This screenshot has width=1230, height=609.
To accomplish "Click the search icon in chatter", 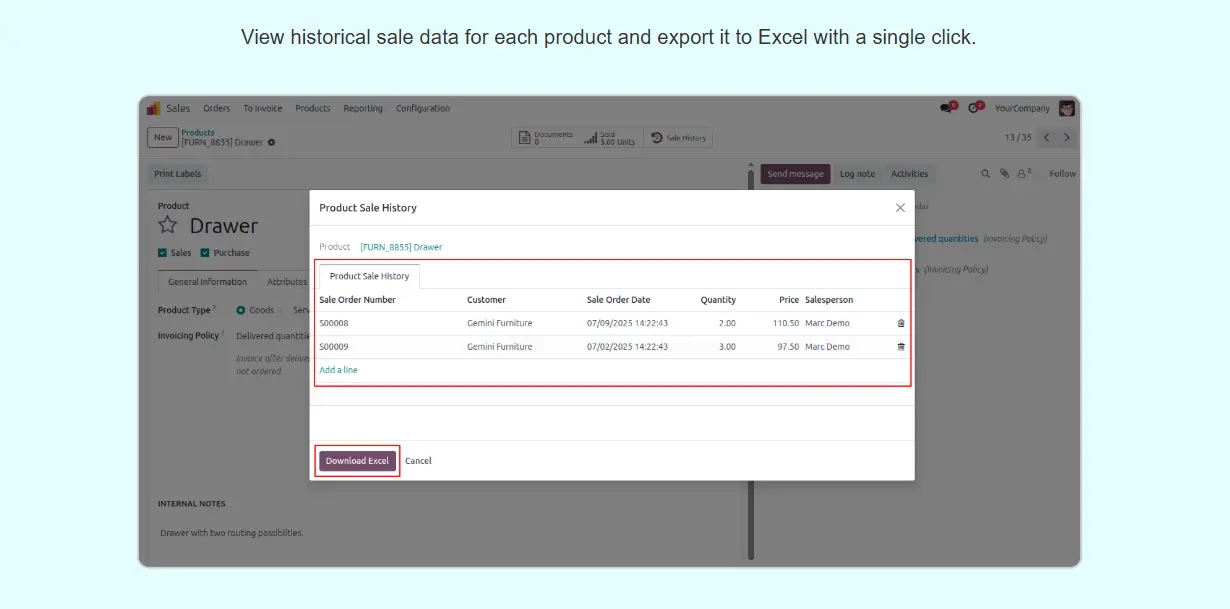I will coord(985,174).
